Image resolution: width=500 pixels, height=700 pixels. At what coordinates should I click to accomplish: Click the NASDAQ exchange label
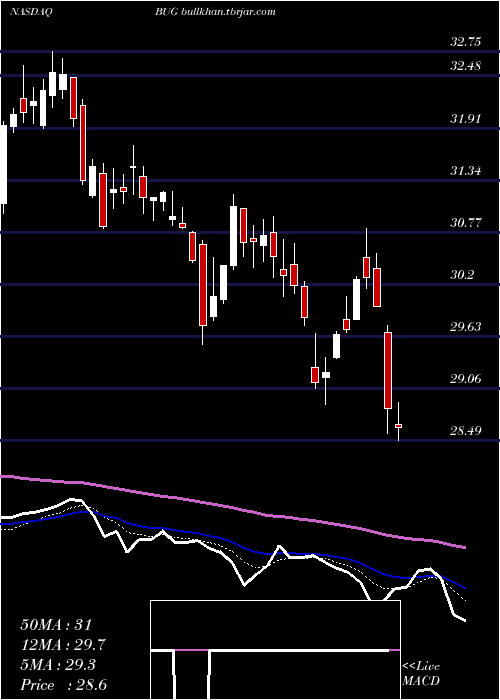click(31, 12)
